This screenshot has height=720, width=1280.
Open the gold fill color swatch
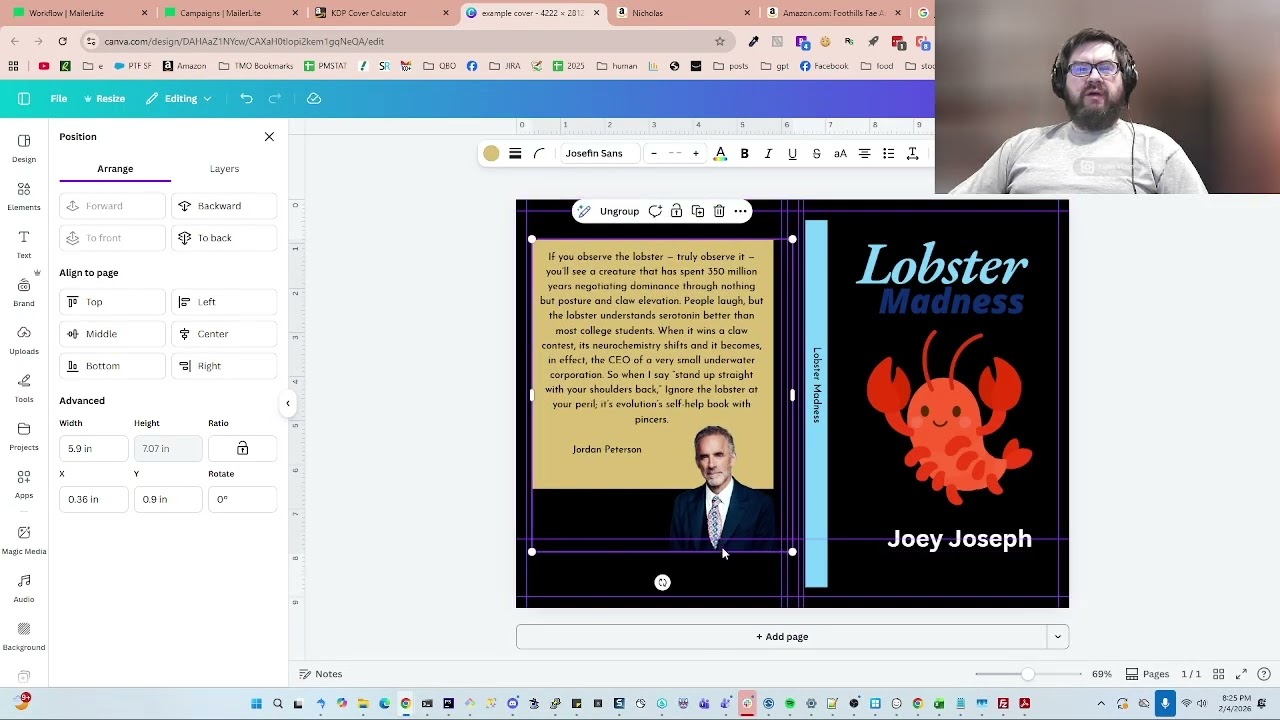coord(491,153)
